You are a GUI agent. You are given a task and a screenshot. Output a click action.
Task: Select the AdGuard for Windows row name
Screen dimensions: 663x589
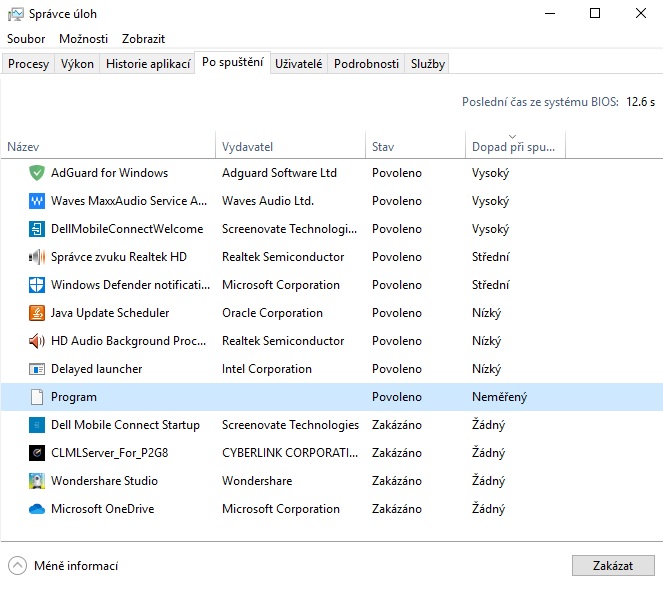pyautogui.click(x=110, y=173)
